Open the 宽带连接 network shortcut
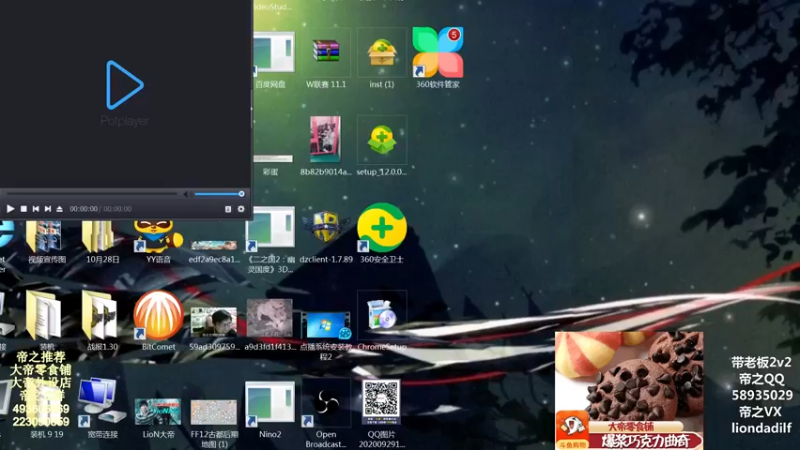Viewport: 800px width, 450px height. tap(102, 408)
